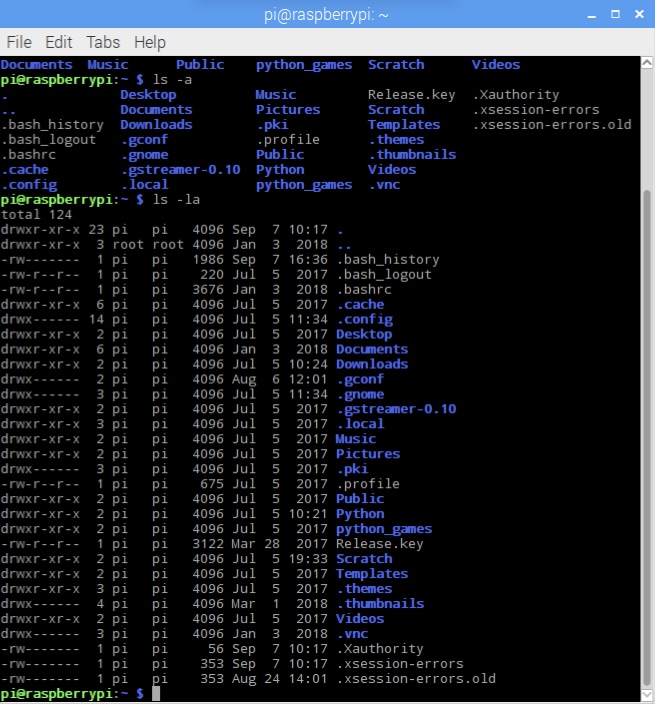Click the cursor at the last prompt
This screenshot has width=655, height=704.
point(156,693)
